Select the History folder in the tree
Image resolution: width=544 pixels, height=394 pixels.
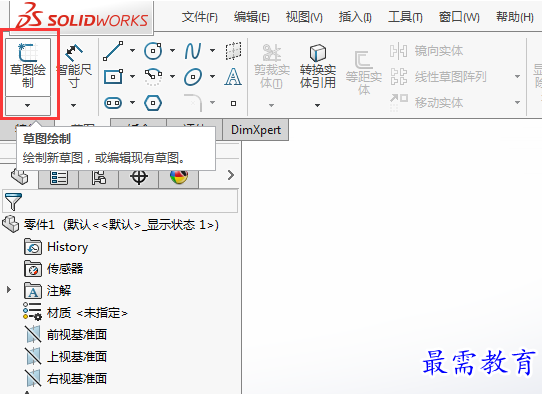tap(56, 247)
